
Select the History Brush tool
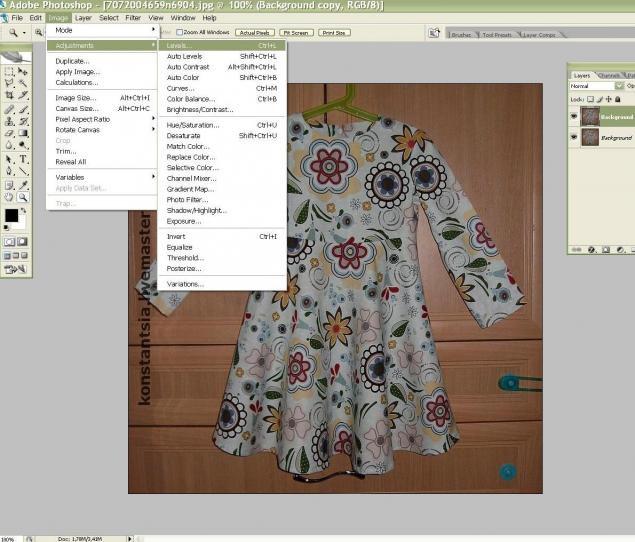[23, 121]
